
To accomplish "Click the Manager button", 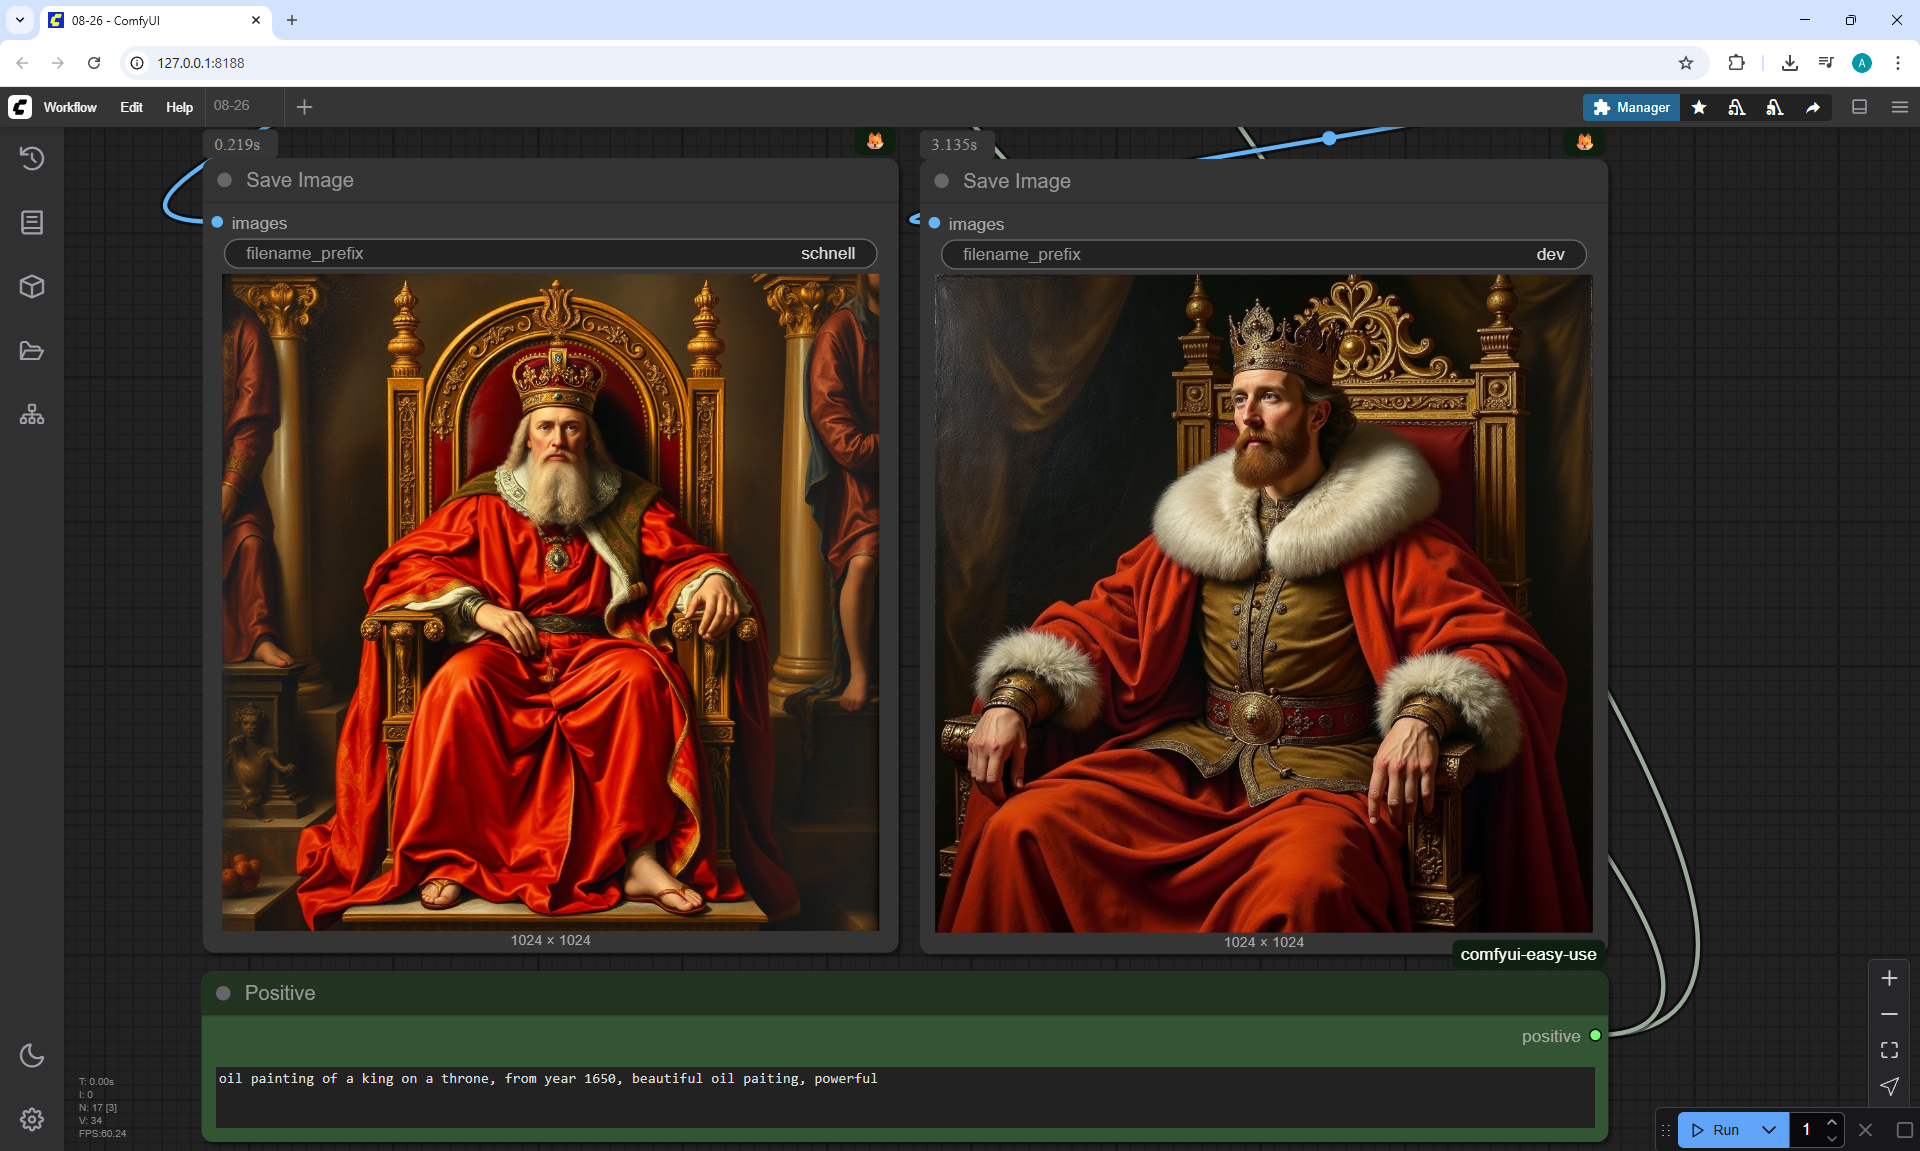I will click(x=1631, y=107).
